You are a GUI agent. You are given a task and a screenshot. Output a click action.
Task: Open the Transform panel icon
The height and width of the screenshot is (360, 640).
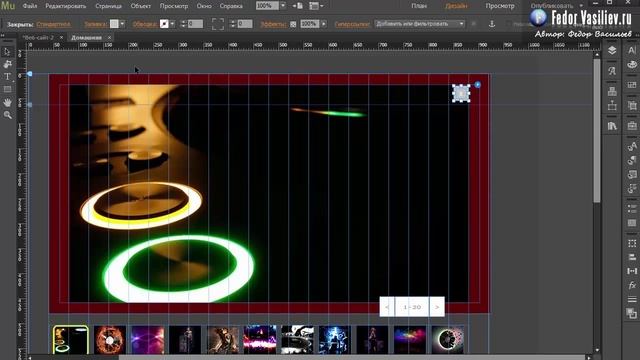632,243
